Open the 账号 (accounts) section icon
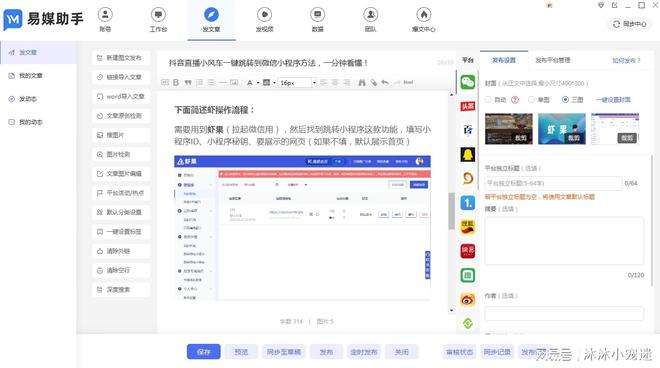 tap(105, 15)
